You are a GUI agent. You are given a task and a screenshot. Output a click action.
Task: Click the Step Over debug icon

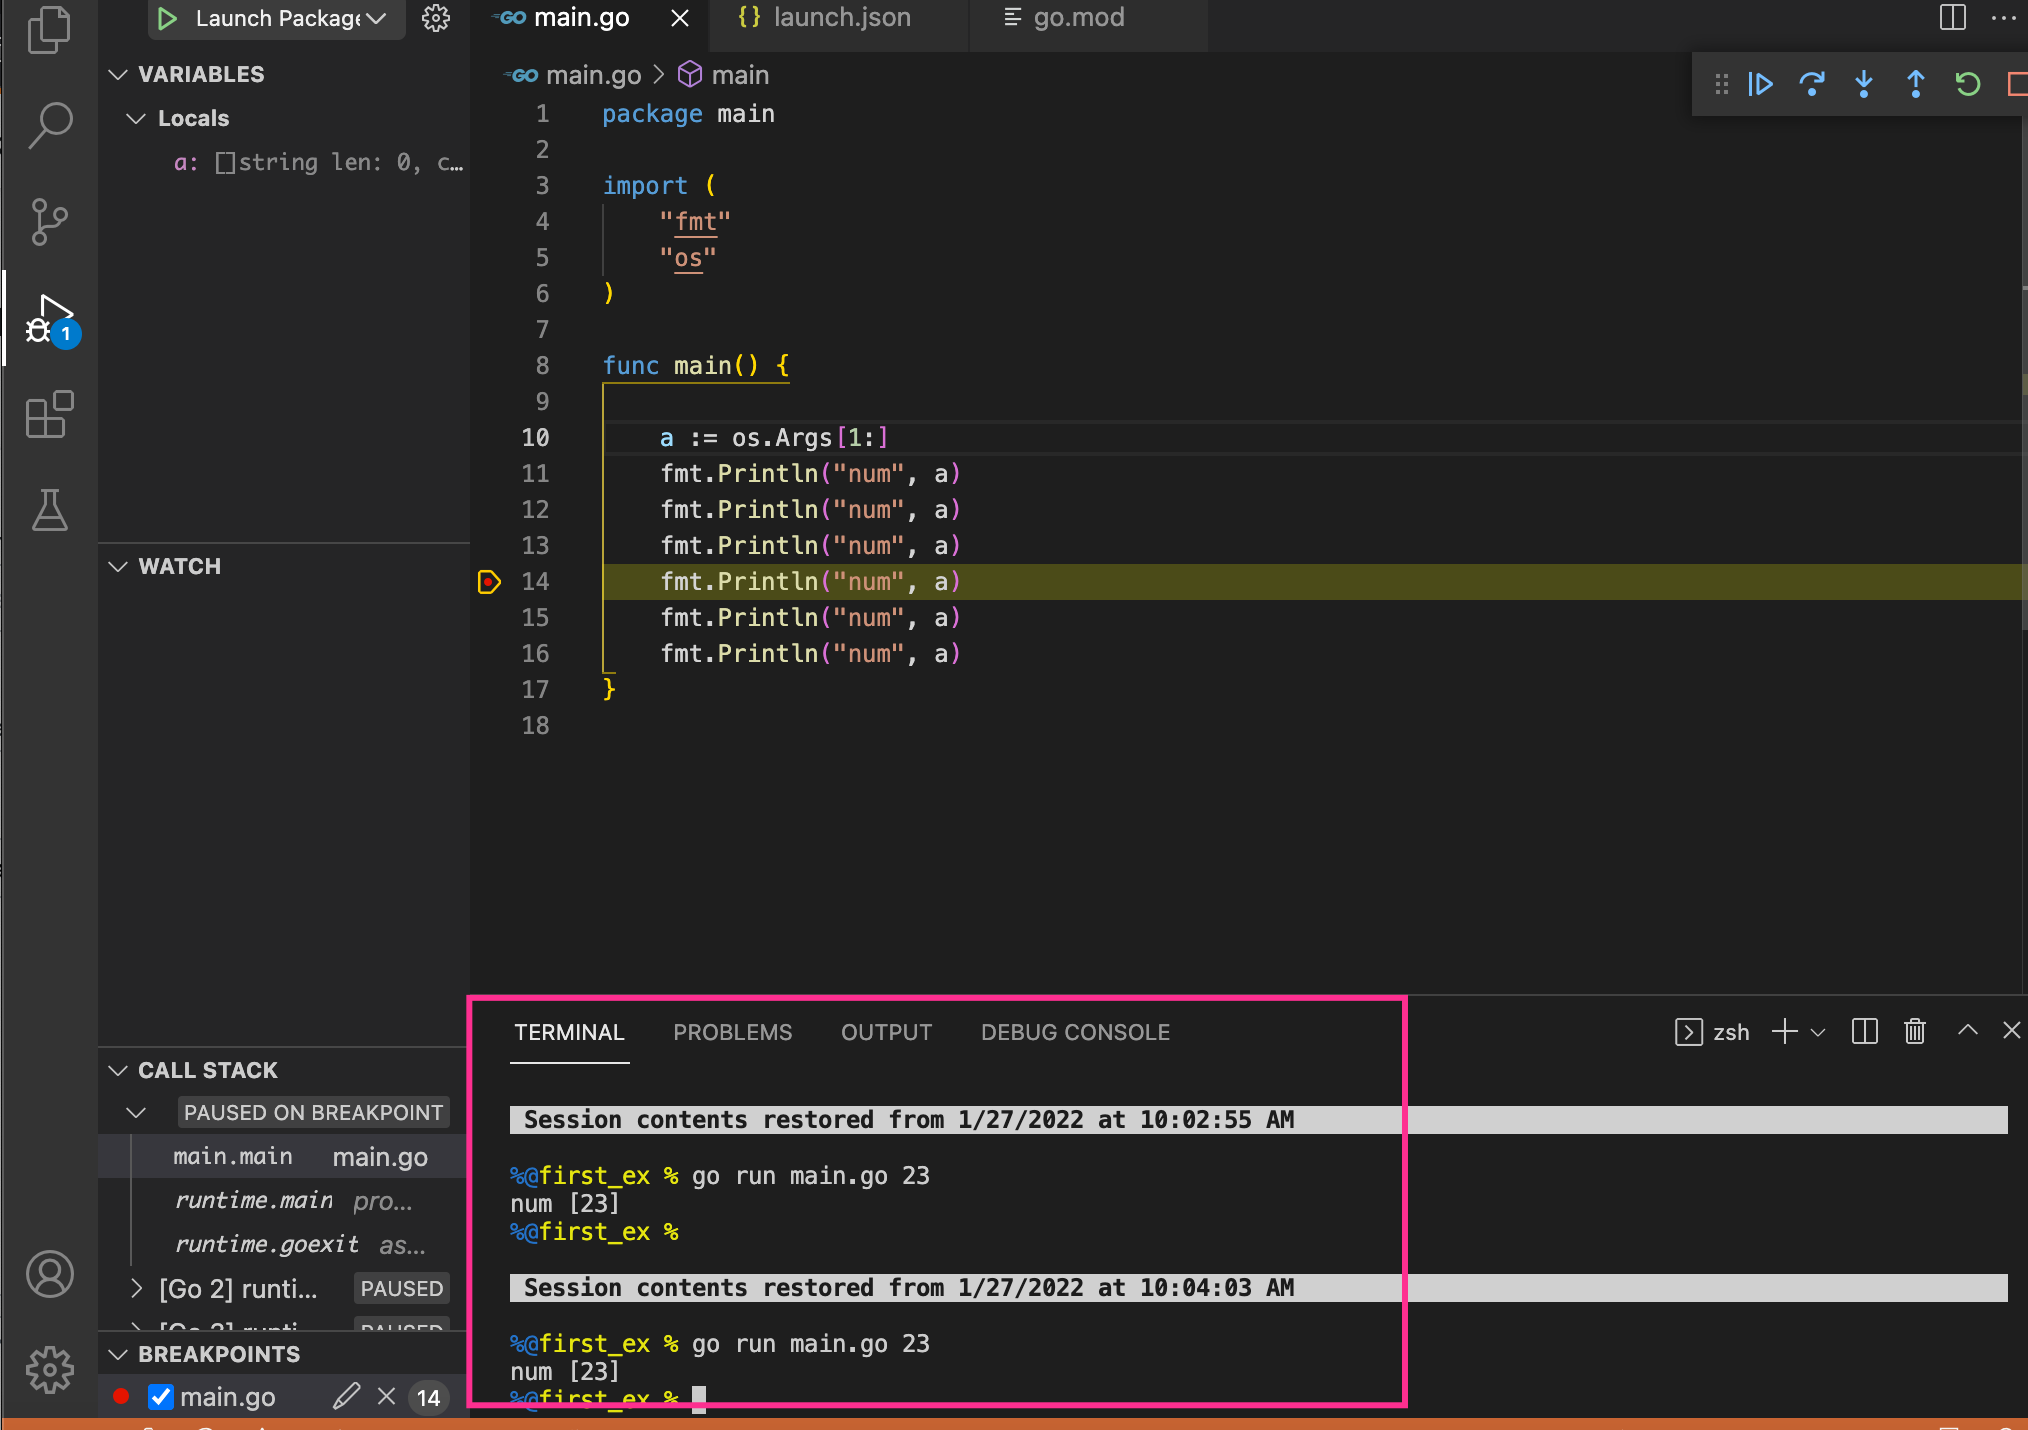point(1812,84)
